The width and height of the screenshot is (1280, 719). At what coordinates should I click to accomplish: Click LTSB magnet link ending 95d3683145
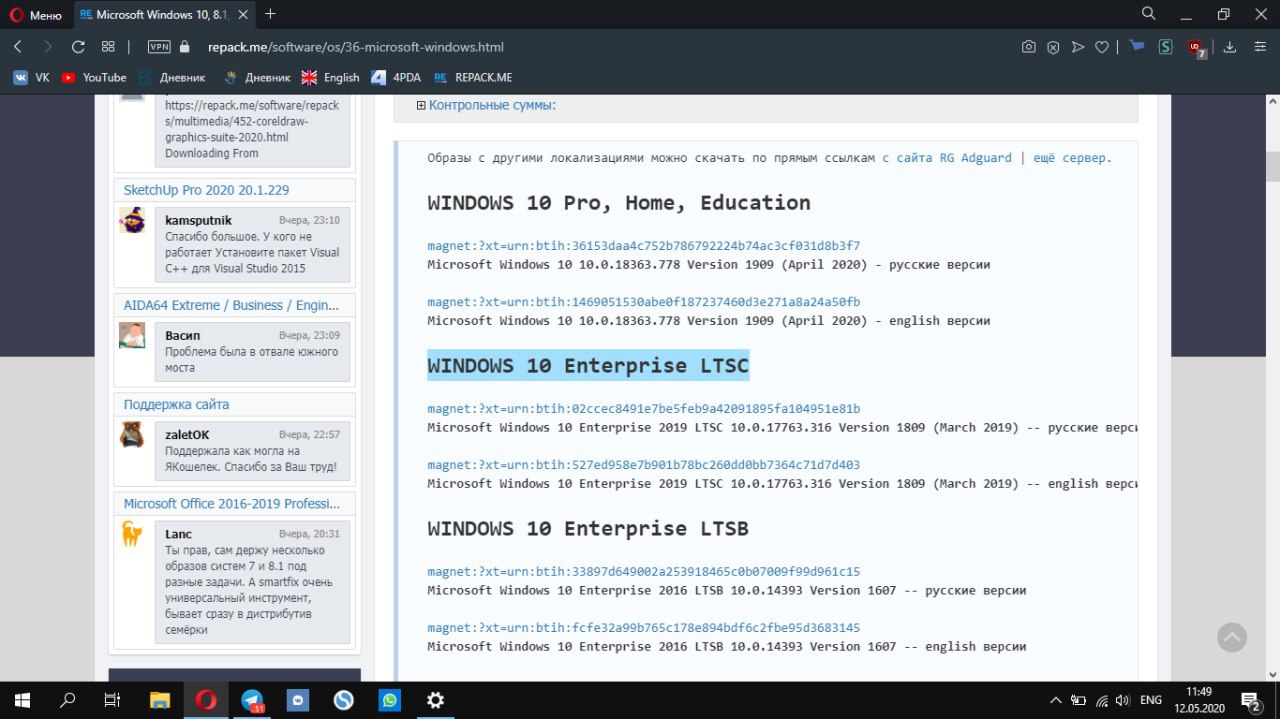[643, 628]
